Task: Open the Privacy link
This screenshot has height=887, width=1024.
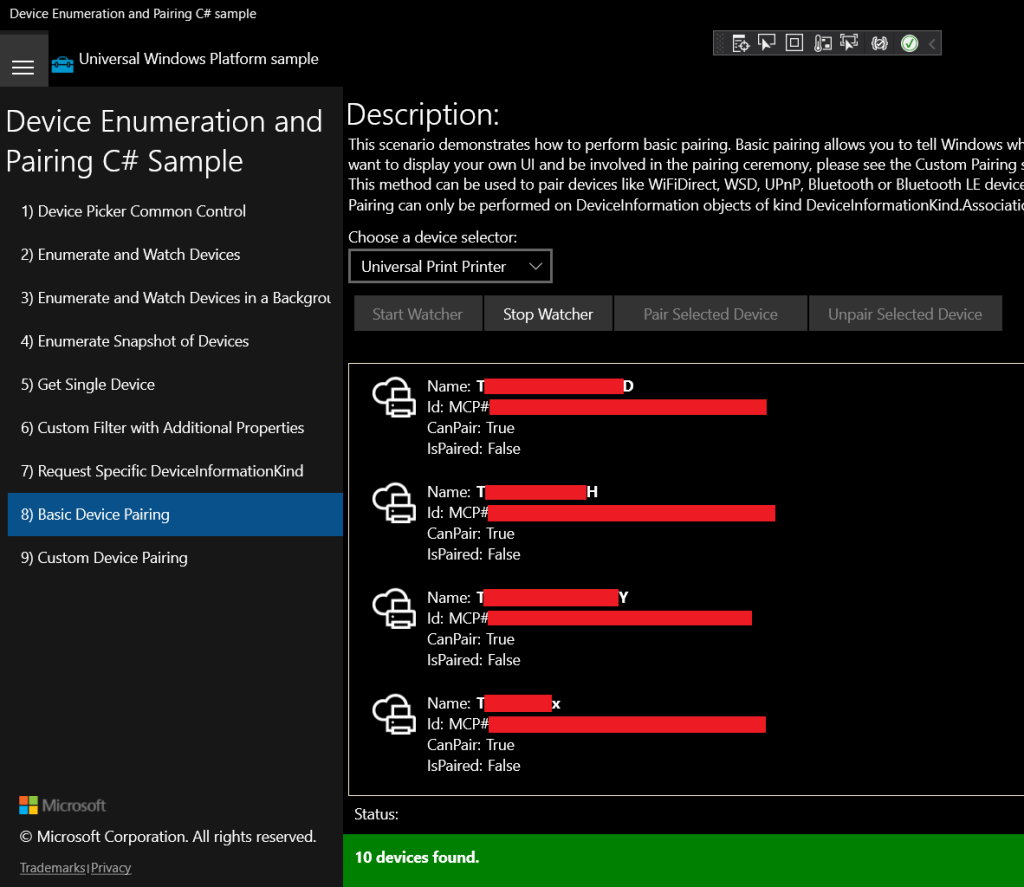Action: click(x=111, y=868)
